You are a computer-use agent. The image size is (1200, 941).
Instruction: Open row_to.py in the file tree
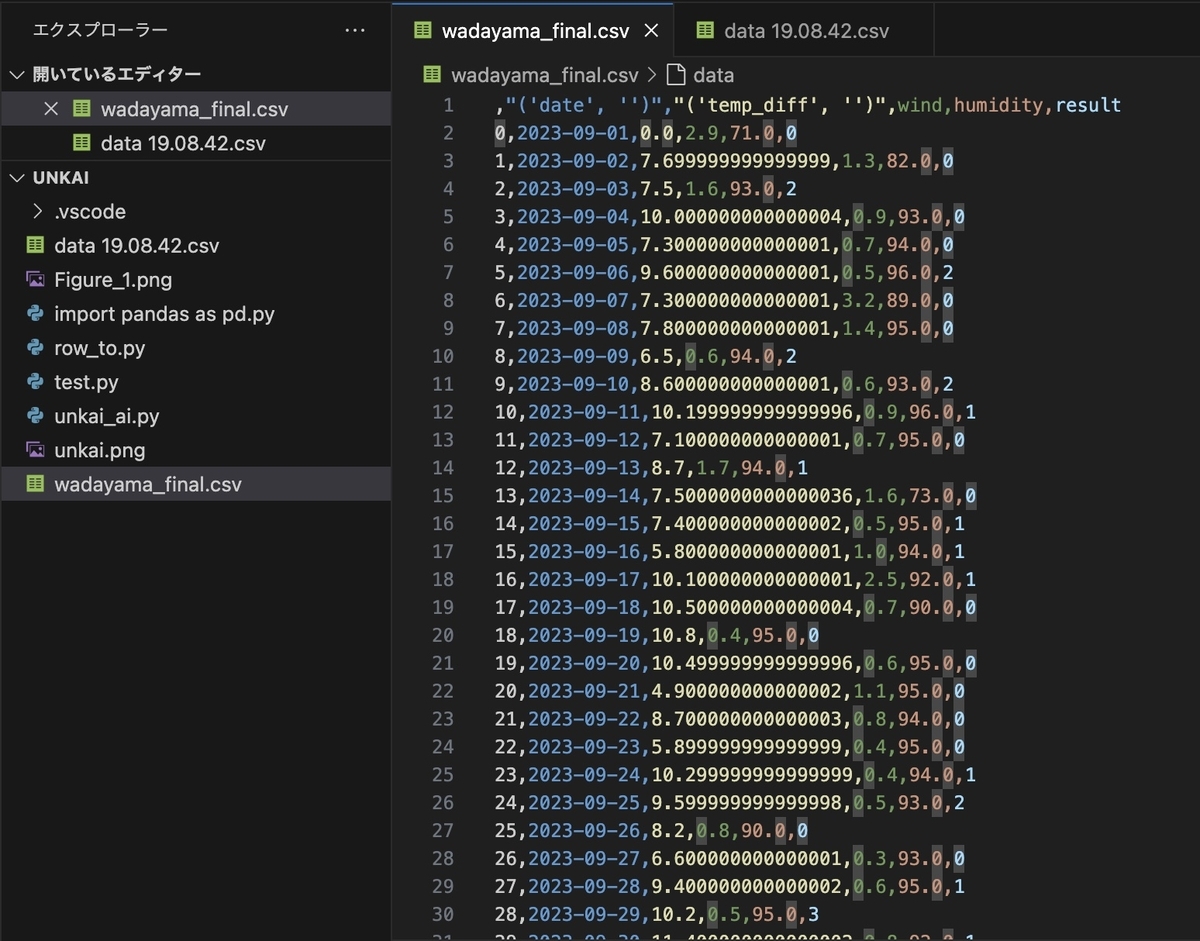(x=195, y=348)
